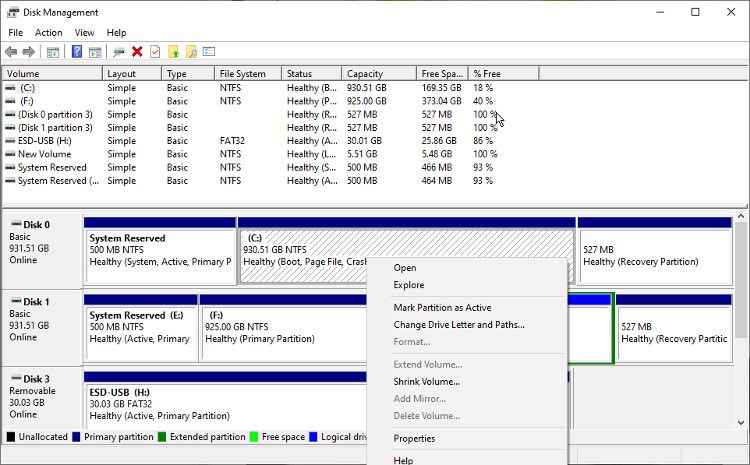Image resolution: width=750 pixels, height=465 pixels.
Task: Click the red X Delete toolbar icon
Action: pos(137,52)
